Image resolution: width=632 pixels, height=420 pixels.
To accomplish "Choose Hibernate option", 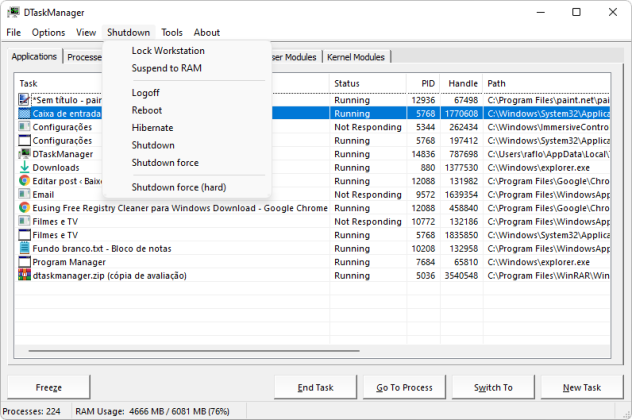I will point(152,128).
